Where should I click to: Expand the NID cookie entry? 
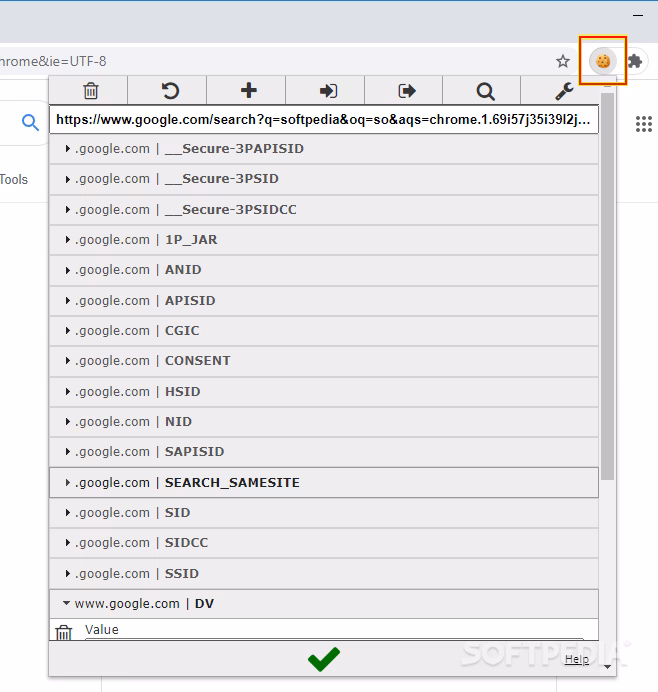point(324,421)
